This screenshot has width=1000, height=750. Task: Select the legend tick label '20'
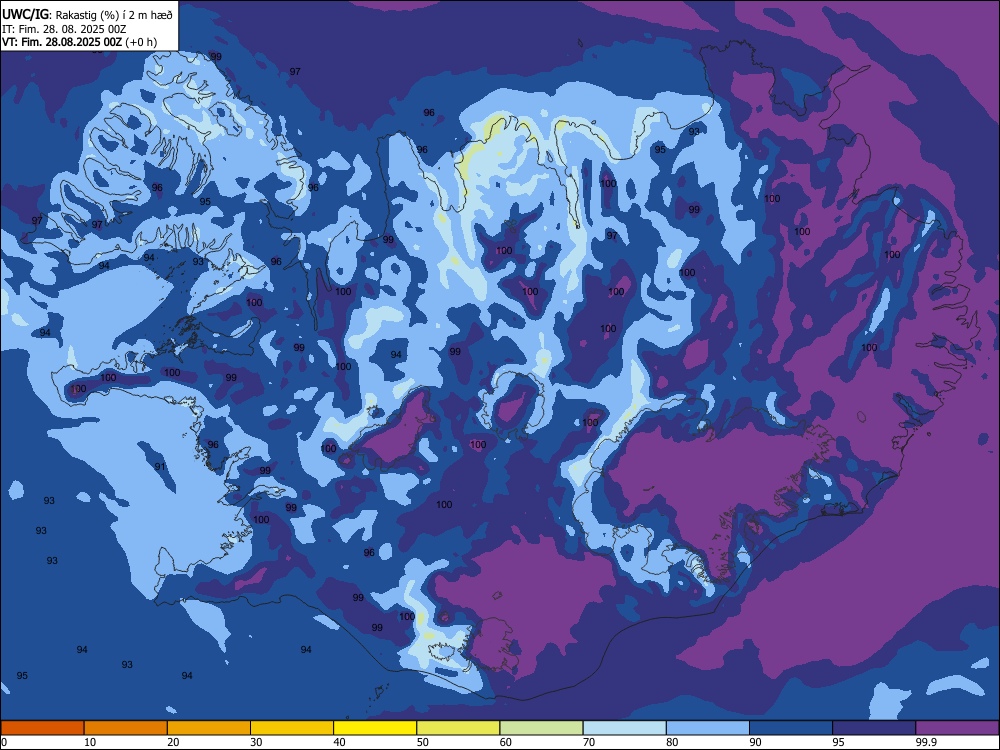(173, 742)
